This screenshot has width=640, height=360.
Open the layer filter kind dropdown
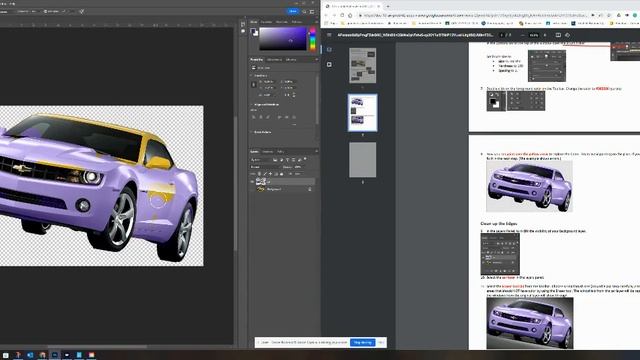click(x=261, y=160)
